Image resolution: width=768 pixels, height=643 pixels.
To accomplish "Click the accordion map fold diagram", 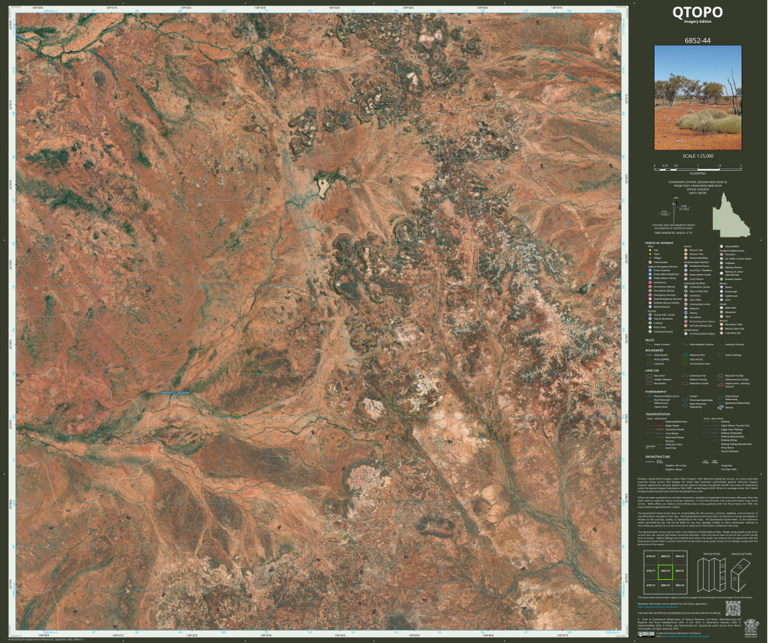I will [x=712, y=575].
